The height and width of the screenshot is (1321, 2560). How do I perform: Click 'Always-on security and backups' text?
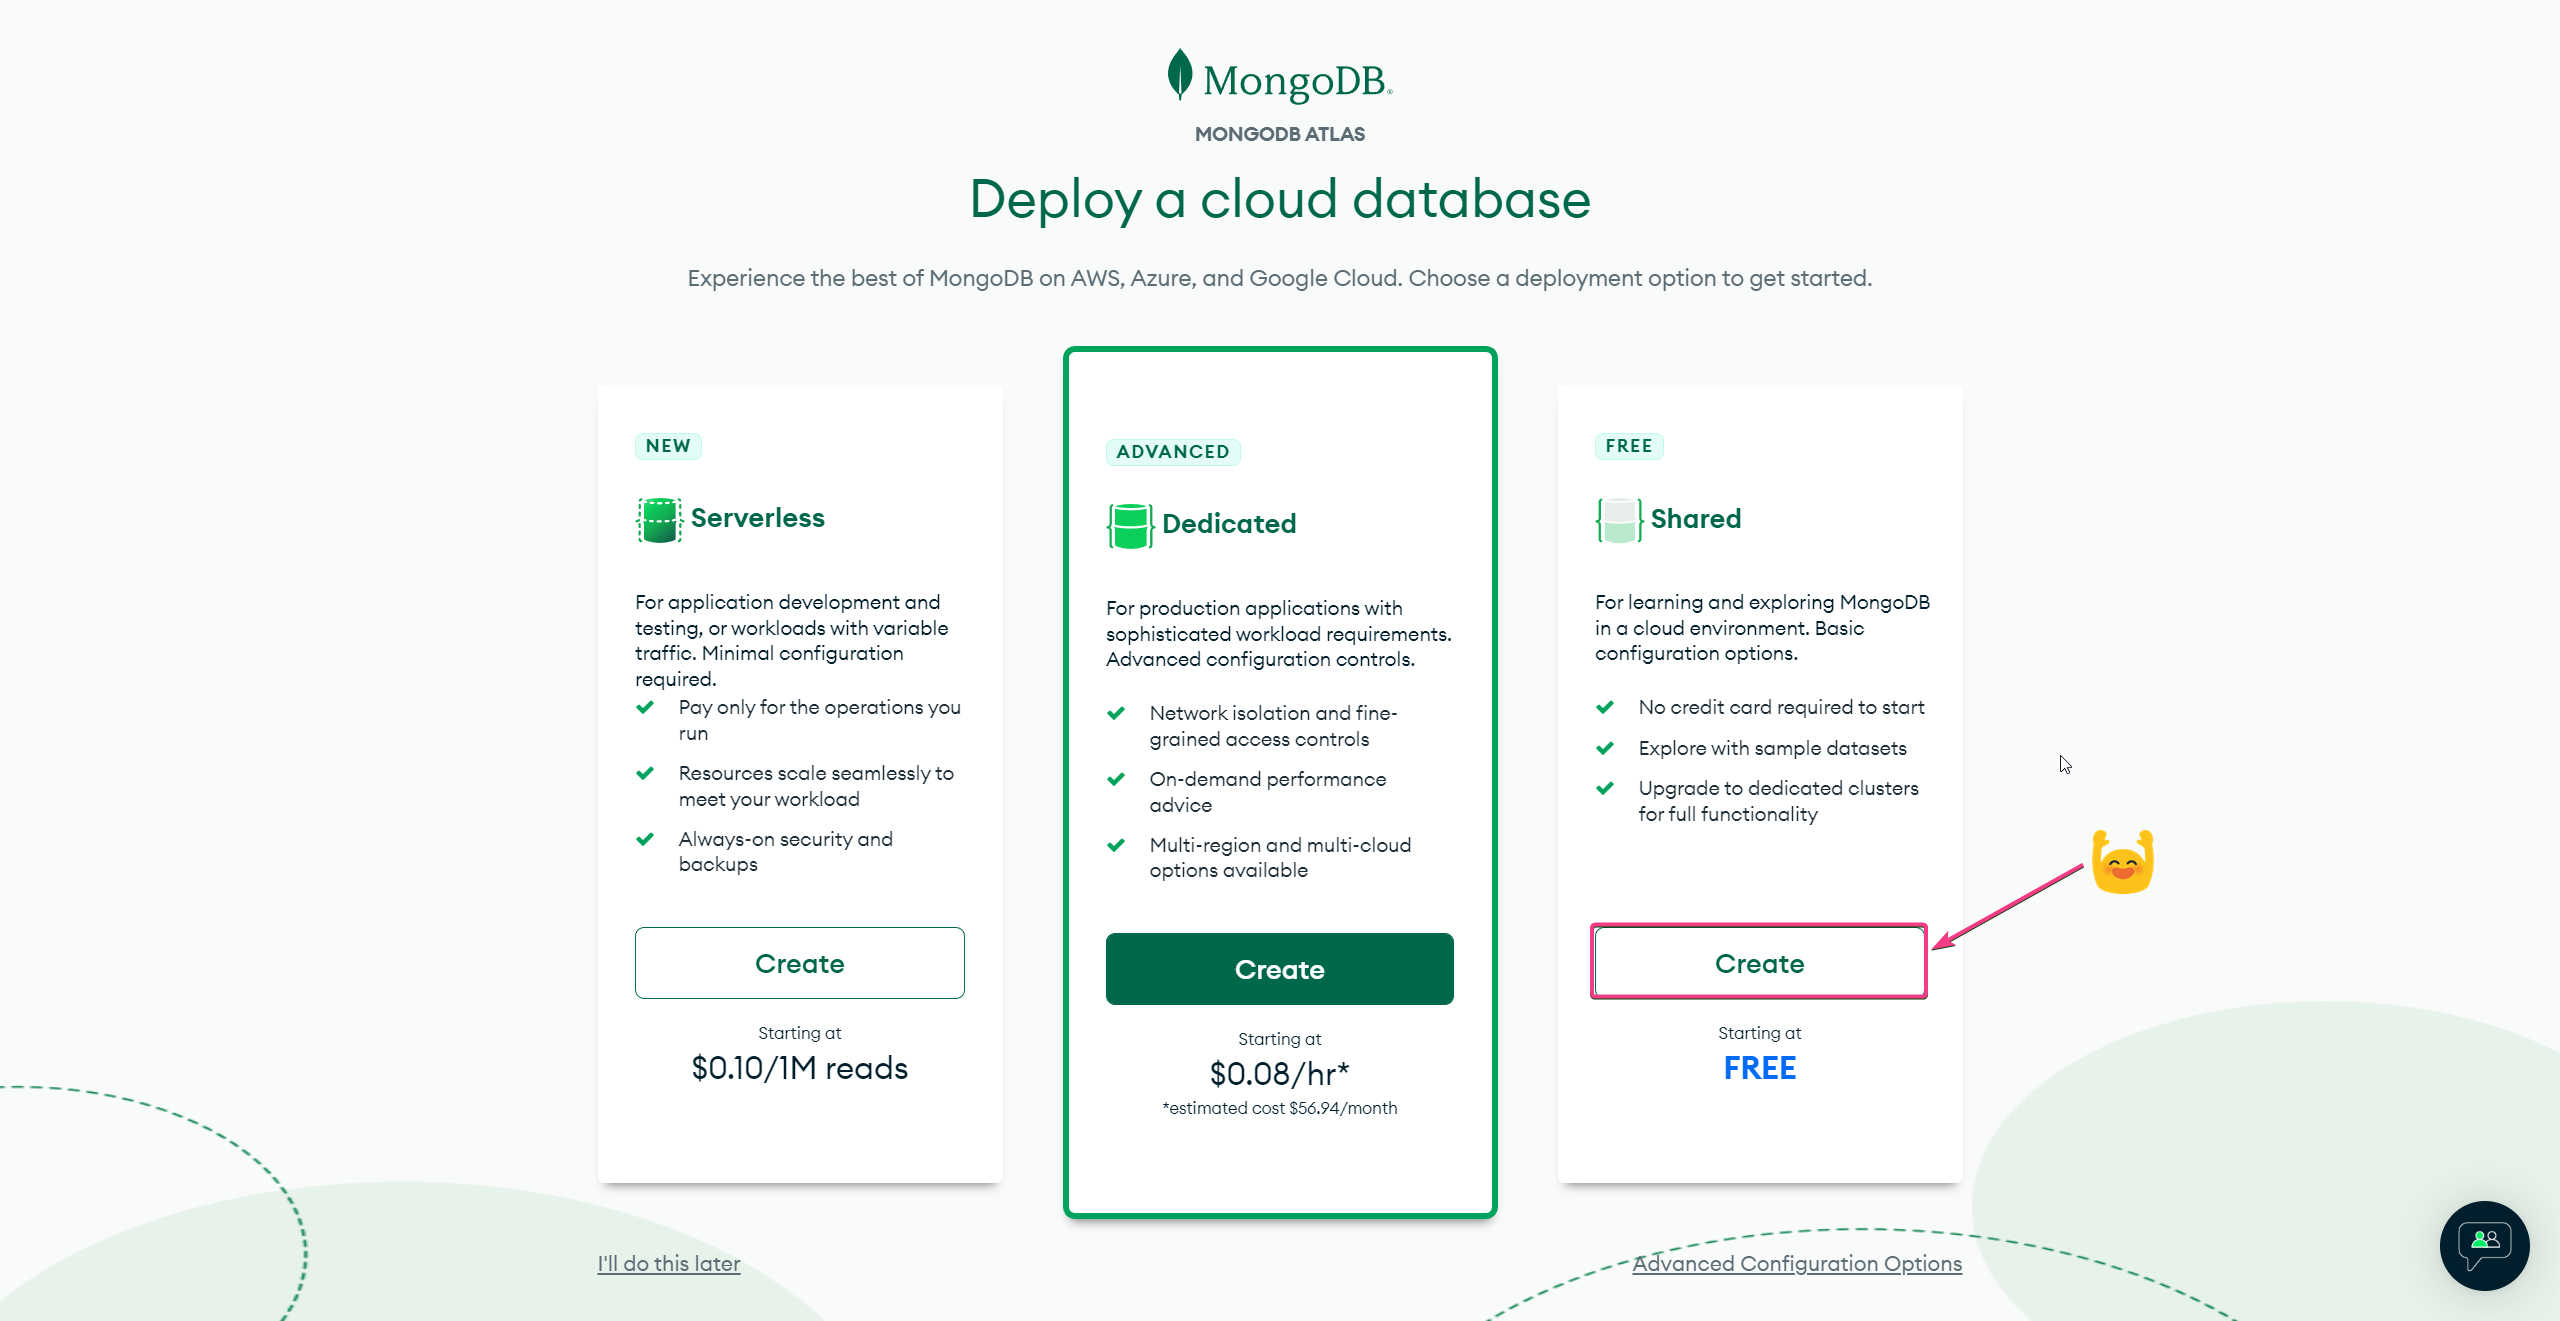click(786, 852)
